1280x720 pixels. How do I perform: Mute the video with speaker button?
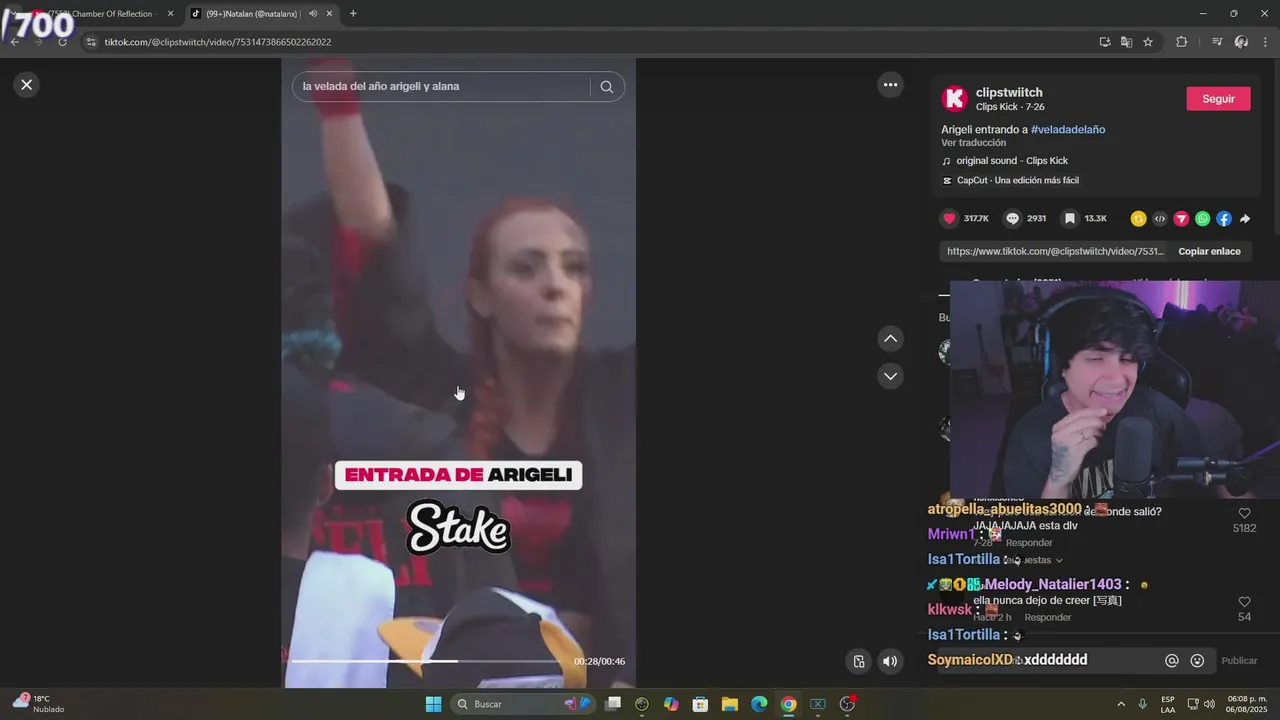tap(889, 661)
